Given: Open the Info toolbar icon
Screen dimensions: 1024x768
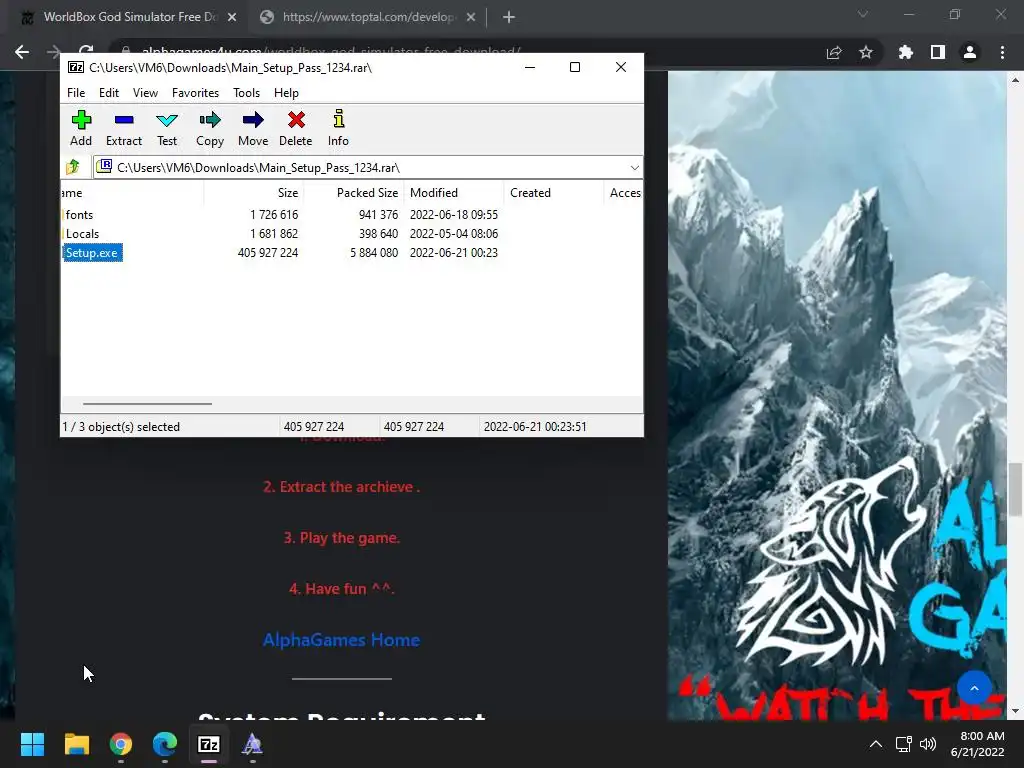Looking at the screenshot, I should pos(338,128).
